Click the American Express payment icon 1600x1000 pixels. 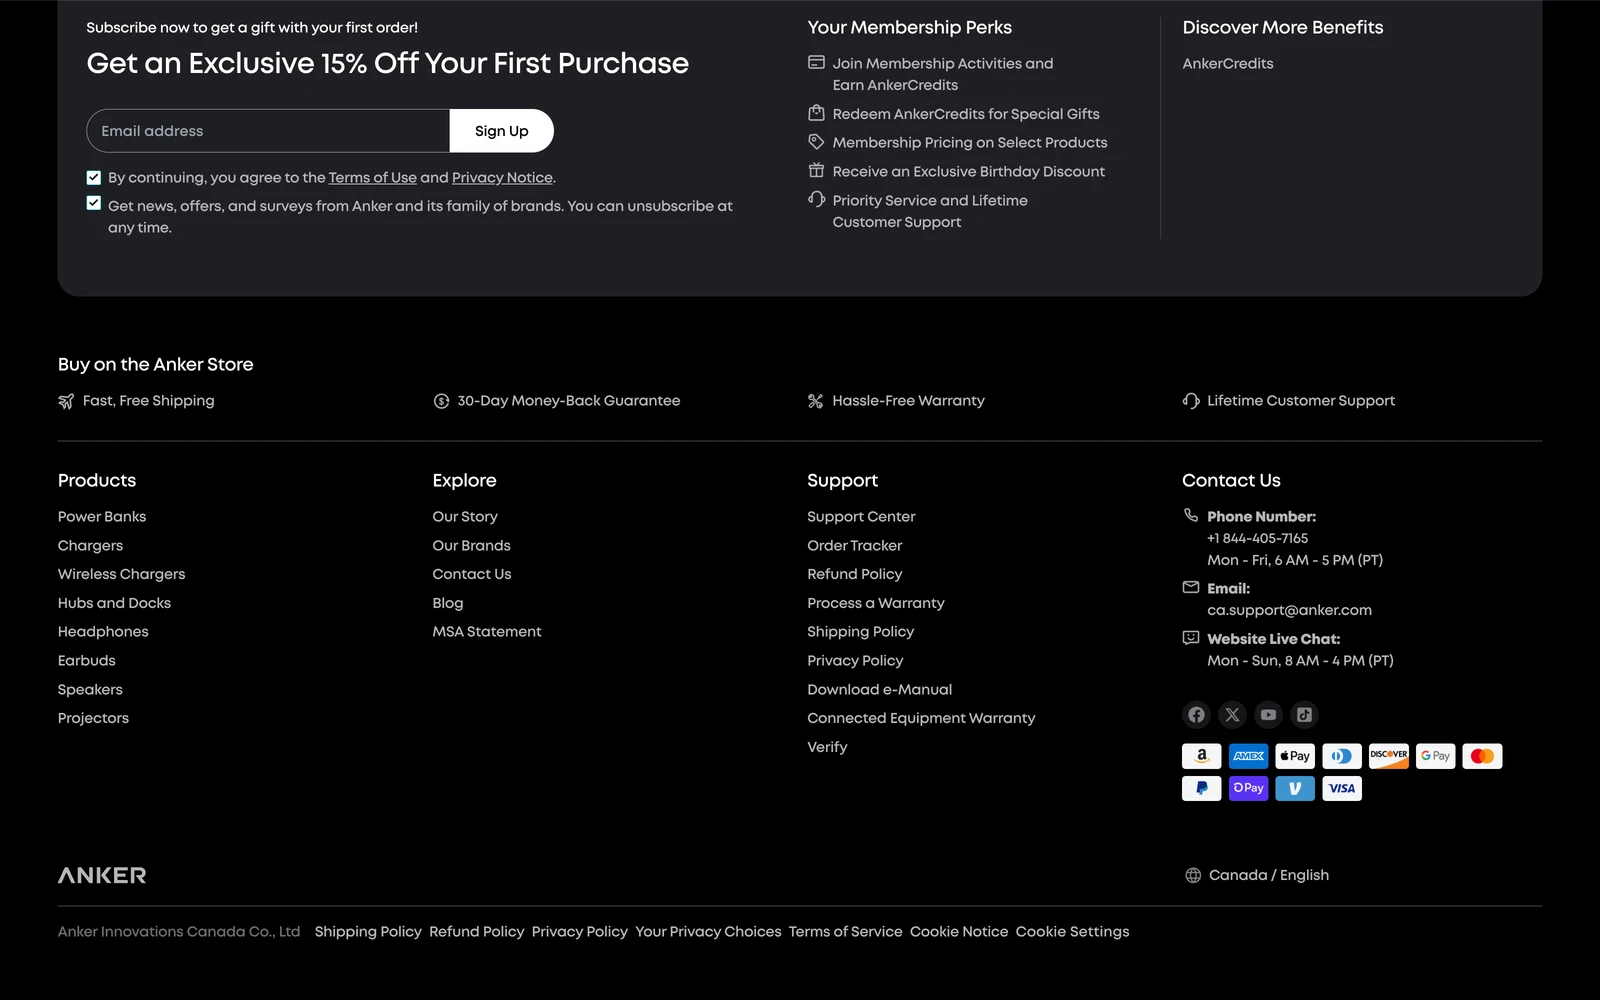tap(1248, 756)
